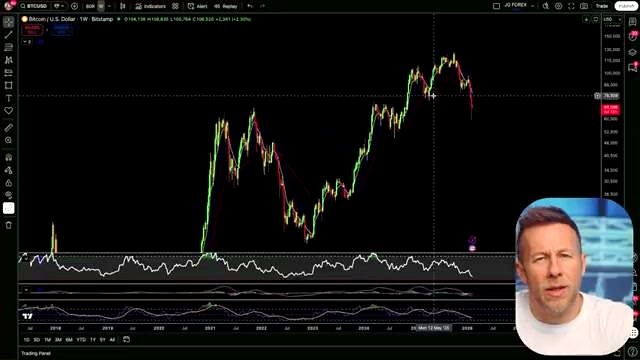
Task: Select the 6M date range
Action: click(x=69, y=340)
